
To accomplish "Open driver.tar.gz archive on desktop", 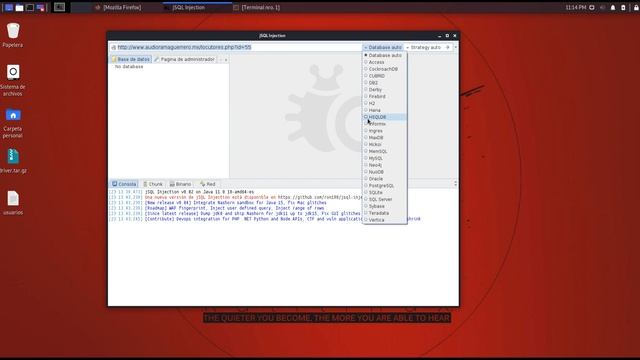I will click(13, 156).
